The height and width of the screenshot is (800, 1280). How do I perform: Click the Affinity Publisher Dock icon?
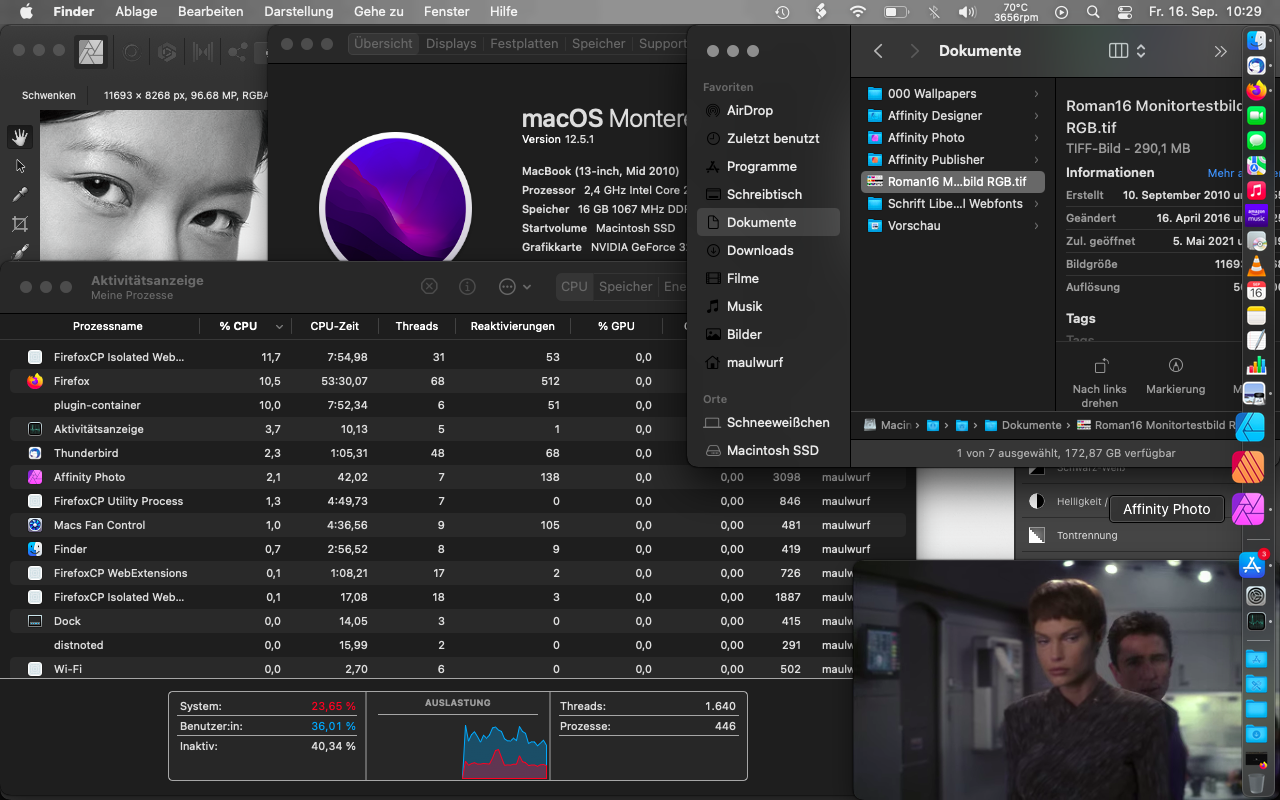tap(1249, 467)
